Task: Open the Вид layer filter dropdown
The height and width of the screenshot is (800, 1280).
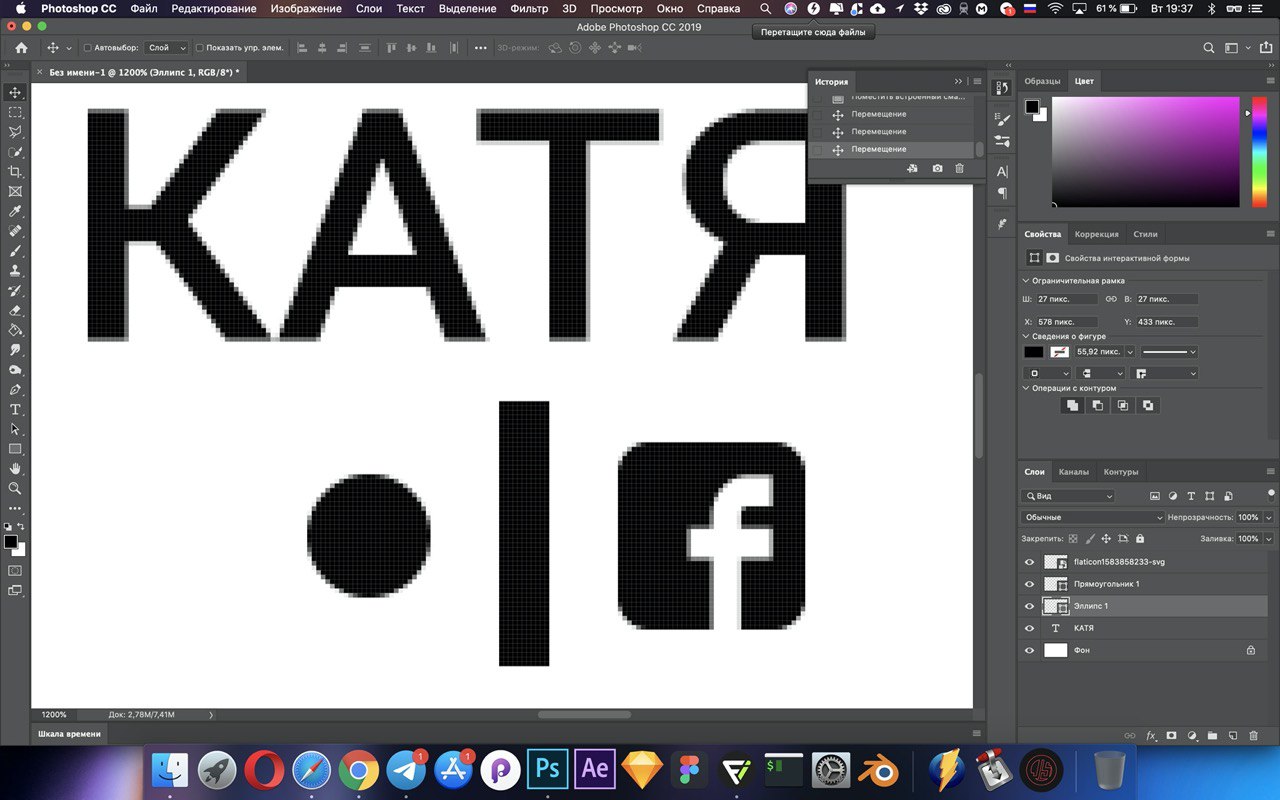Action: [x=1068, y=496]
